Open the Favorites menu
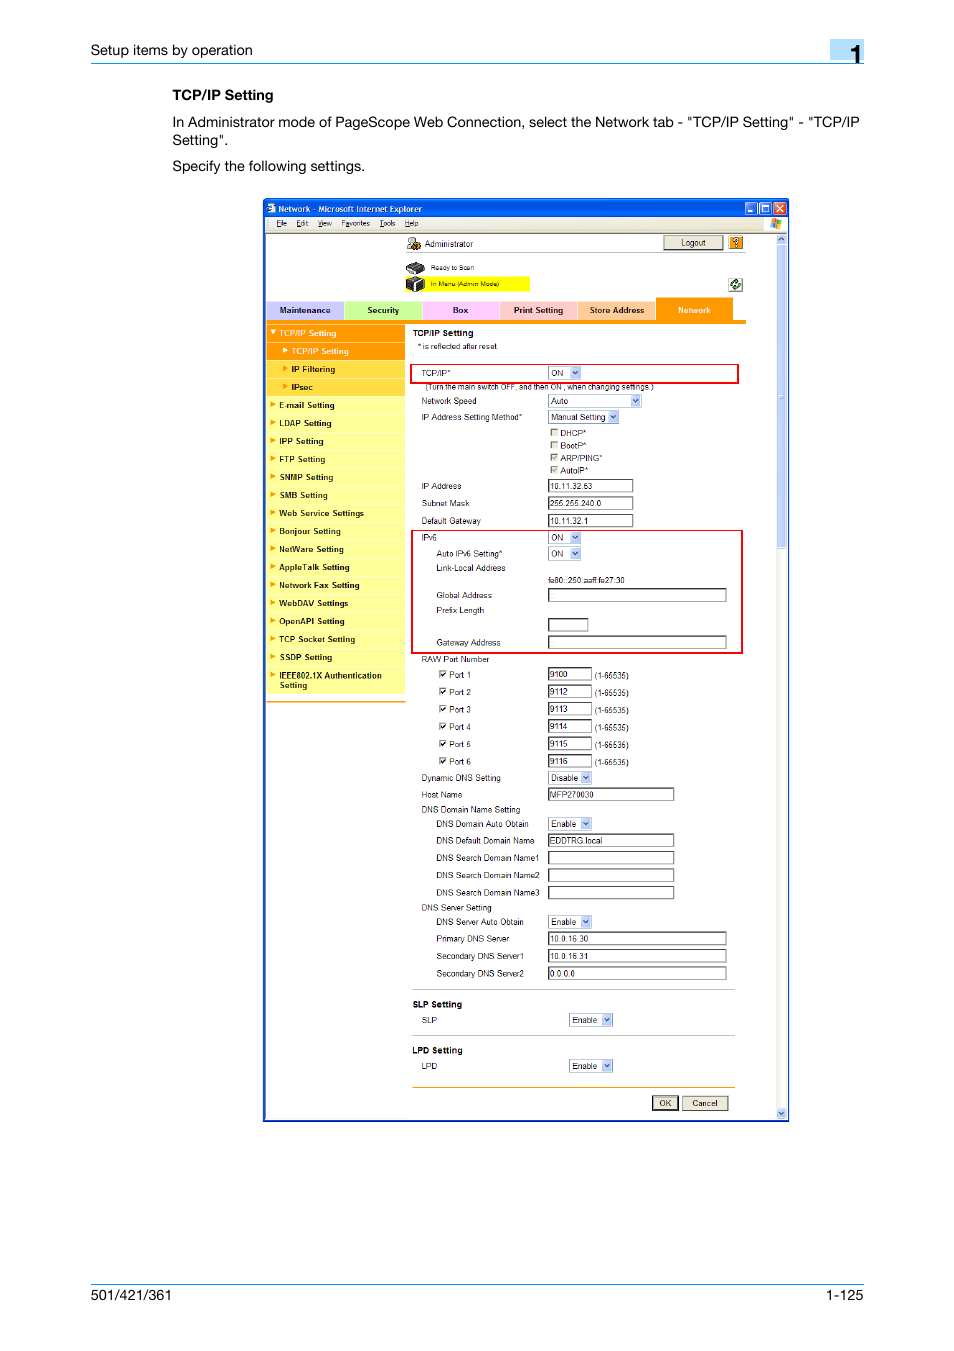Viewport: 954px width, 1351px height. tap(355, 224)
